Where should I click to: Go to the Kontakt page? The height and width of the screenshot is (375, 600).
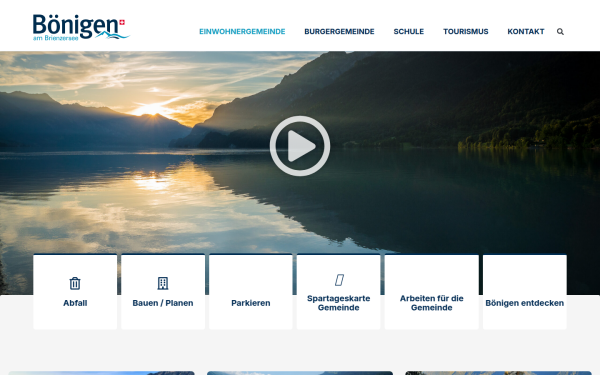point(526,31)
